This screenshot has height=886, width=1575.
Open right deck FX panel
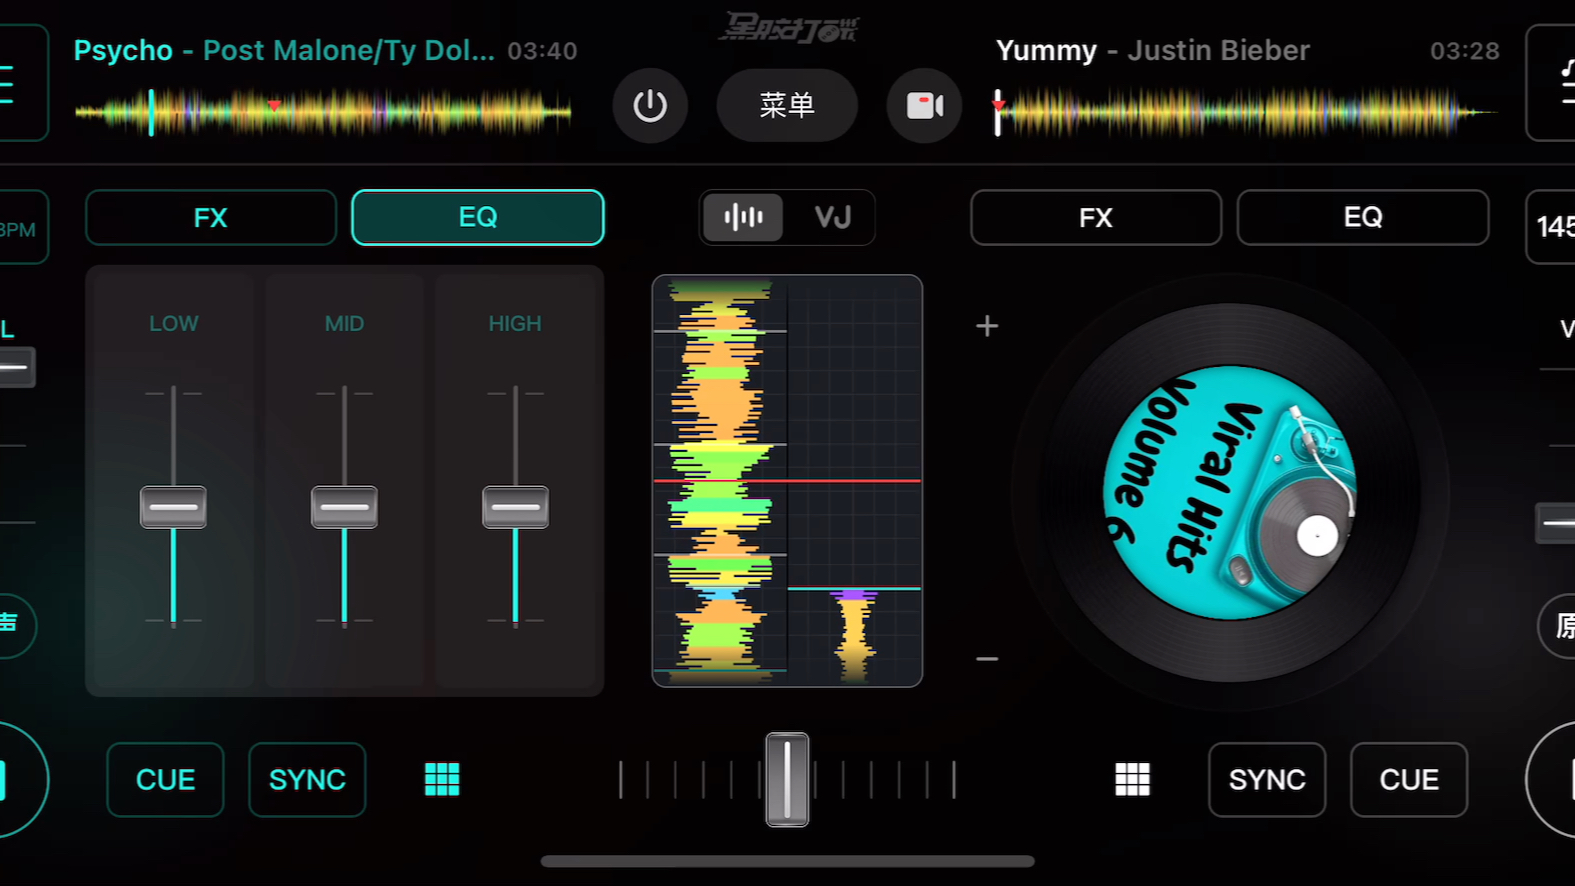pyautogui.click(x=1096, y=217)
